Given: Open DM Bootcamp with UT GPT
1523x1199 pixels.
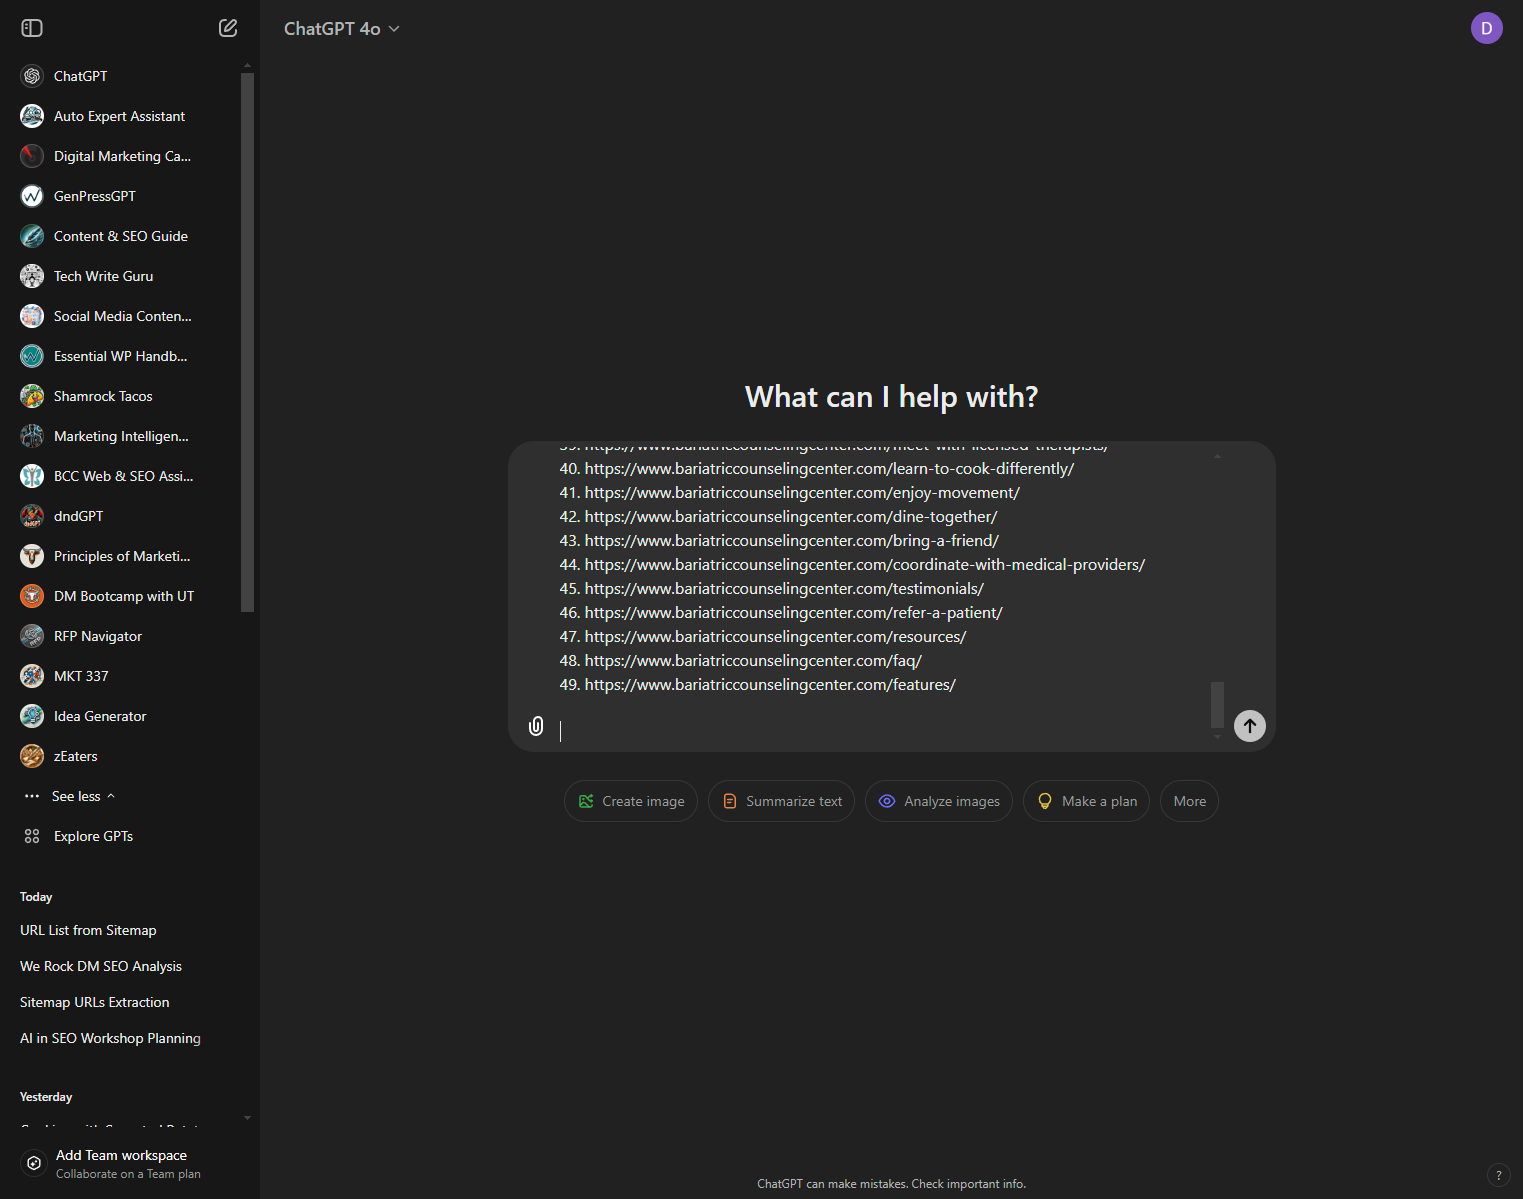Looking at the screenshot, I should (x=124, y=596).
